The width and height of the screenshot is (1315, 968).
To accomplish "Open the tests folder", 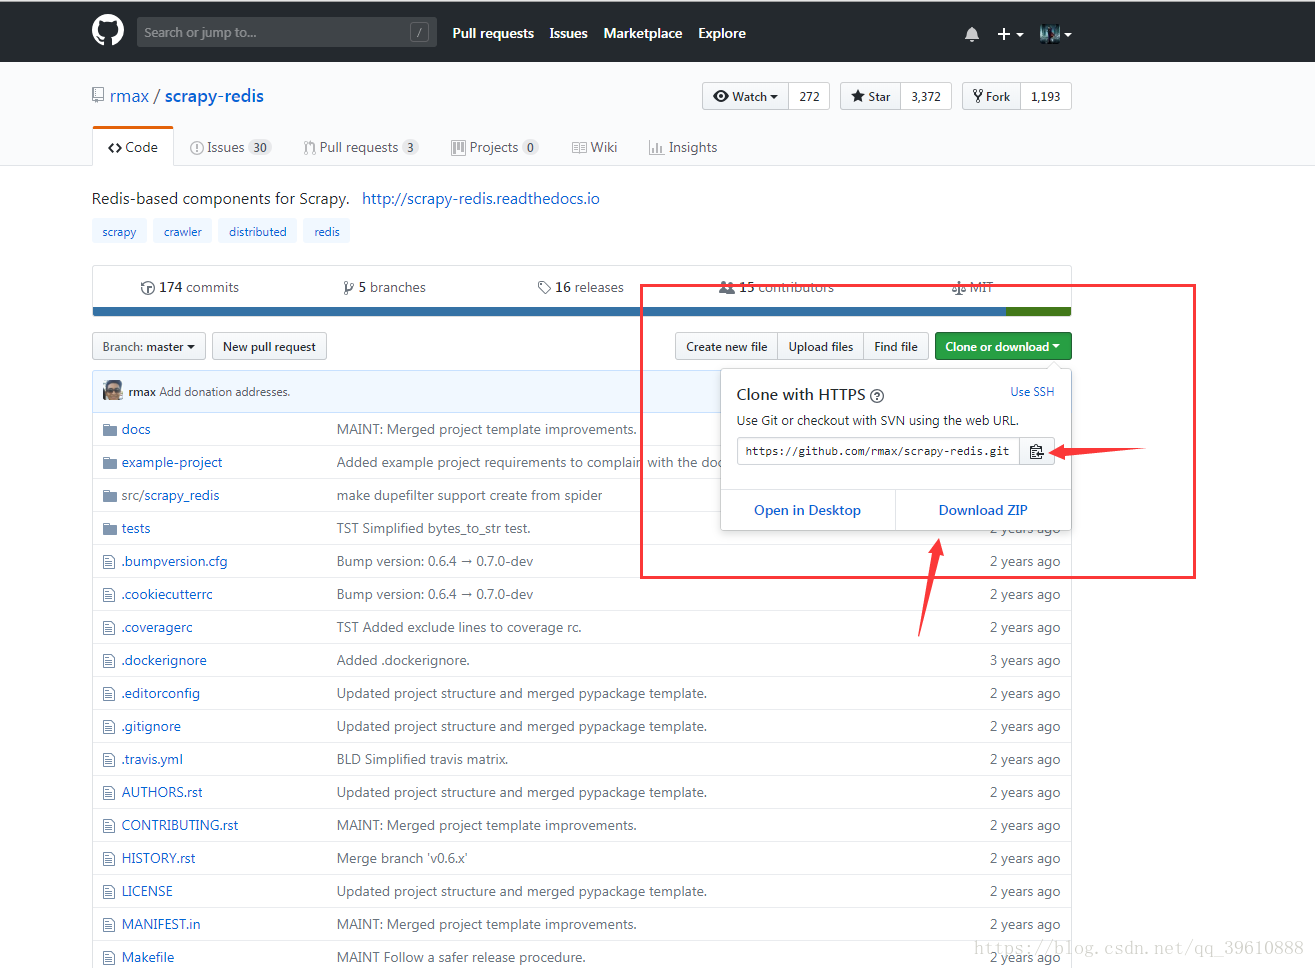I will (x=136, y=528).
